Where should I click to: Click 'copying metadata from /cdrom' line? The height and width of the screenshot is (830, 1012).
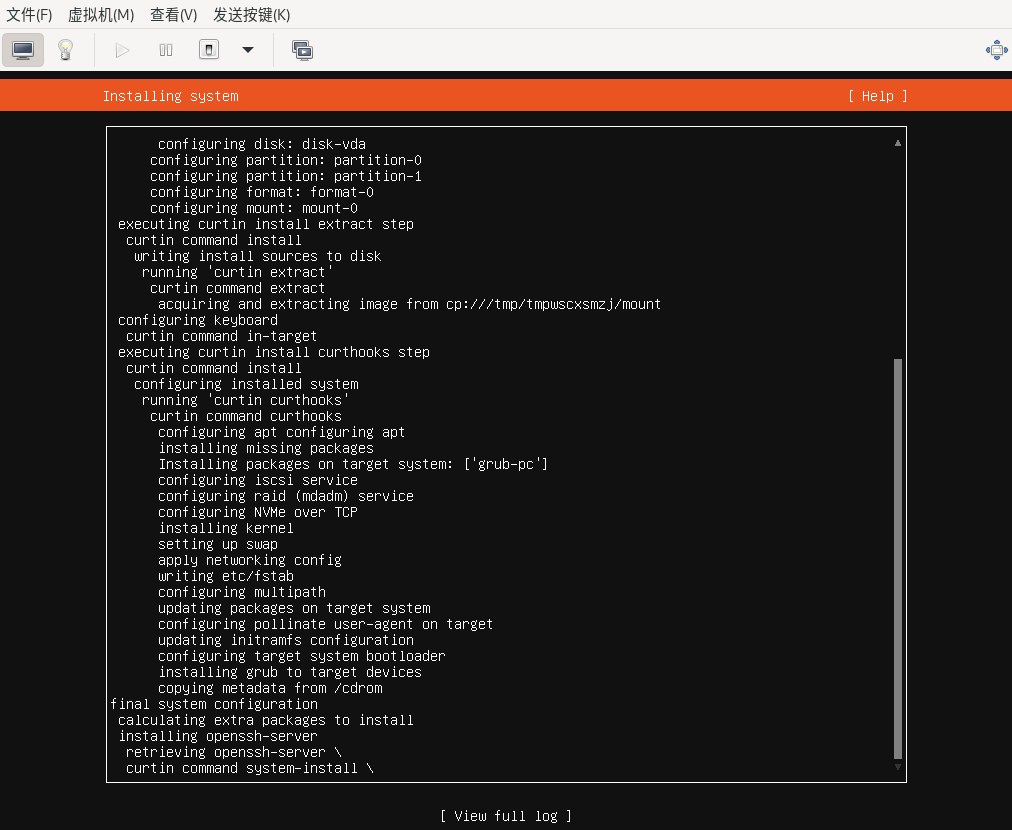tap(270, 688)
